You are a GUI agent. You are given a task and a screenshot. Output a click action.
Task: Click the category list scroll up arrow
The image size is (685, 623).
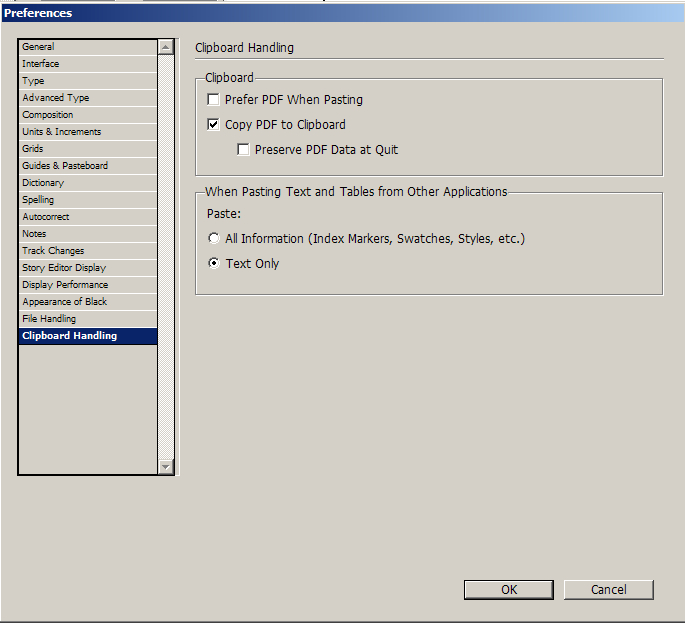point(166,47)
